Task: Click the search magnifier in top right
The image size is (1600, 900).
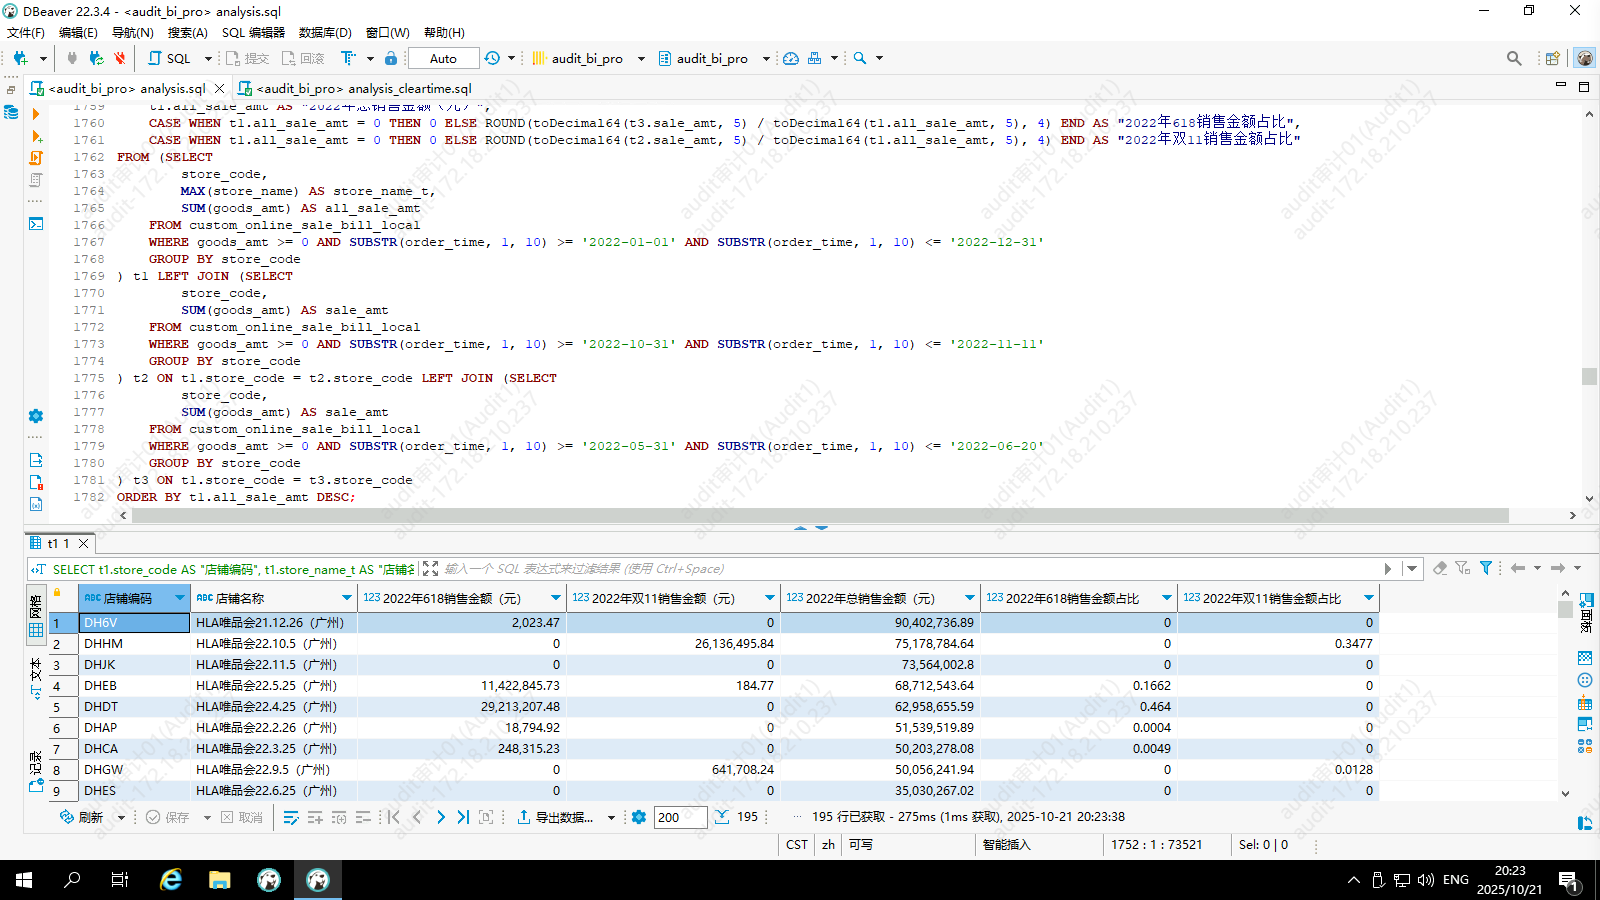Action: [1514, 58]
